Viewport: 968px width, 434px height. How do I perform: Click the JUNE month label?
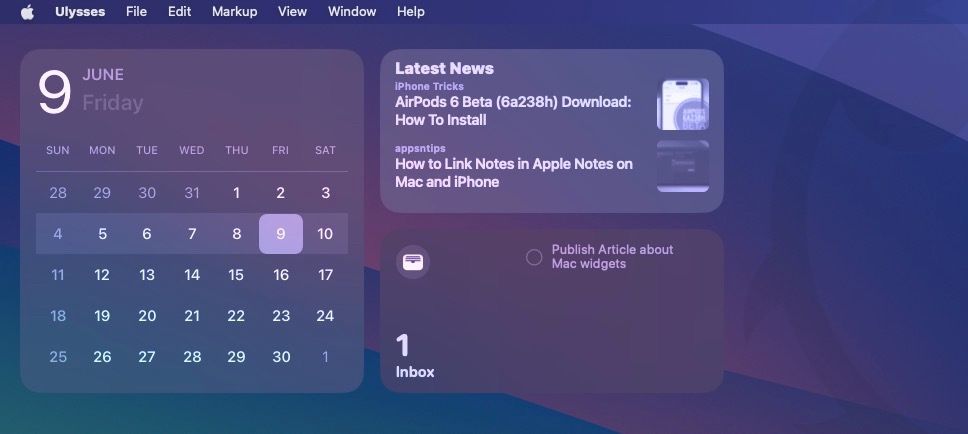[103, 75]
